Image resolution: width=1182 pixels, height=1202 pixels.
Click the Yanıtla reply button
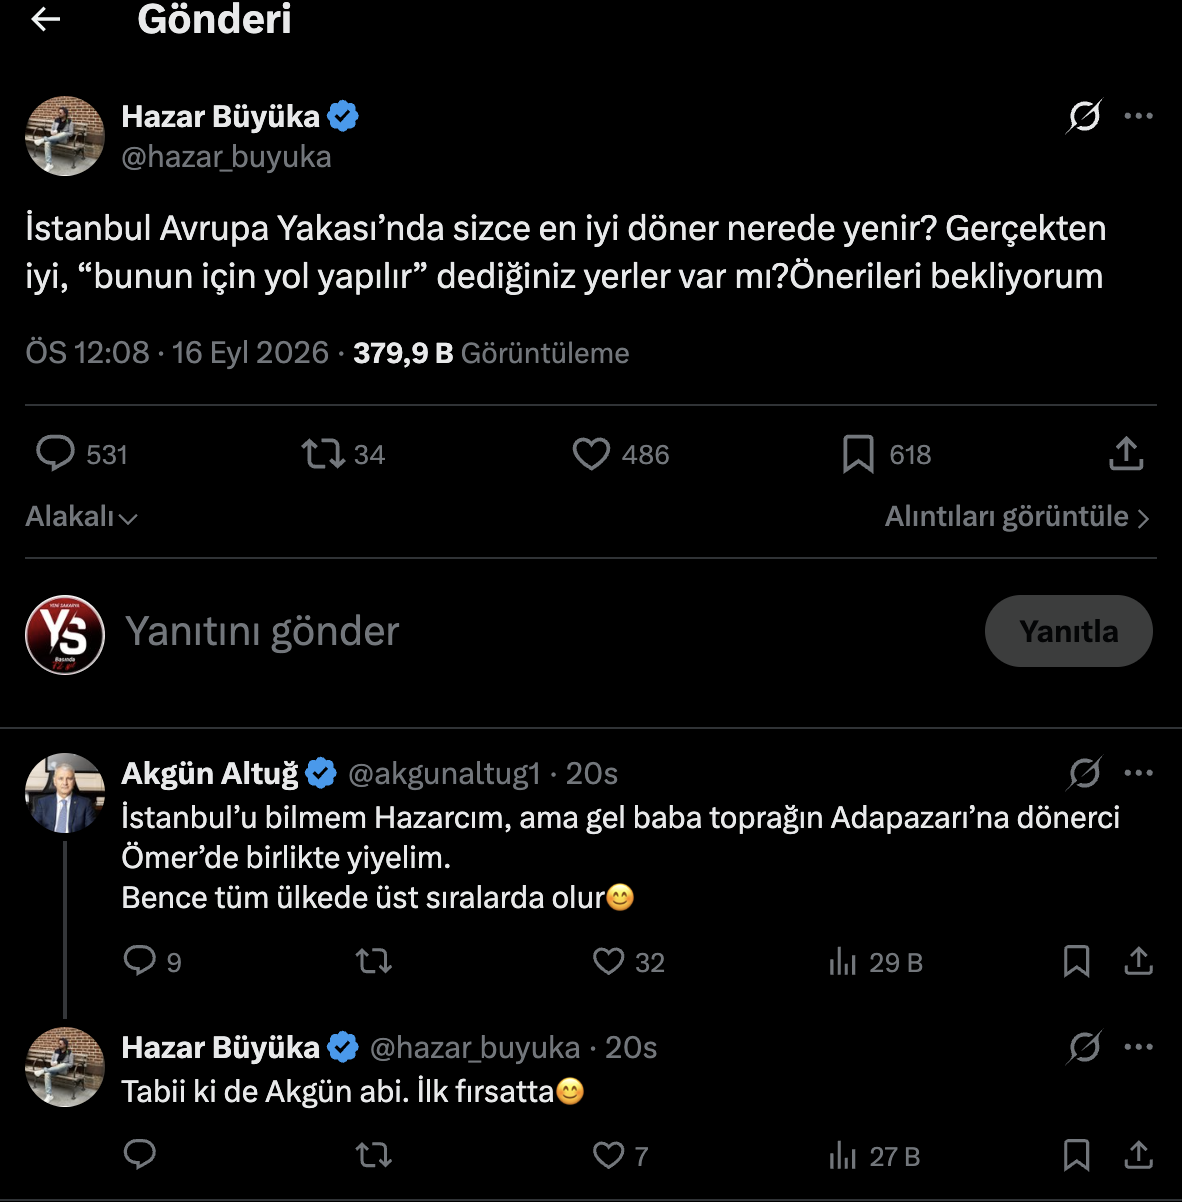1068,631
